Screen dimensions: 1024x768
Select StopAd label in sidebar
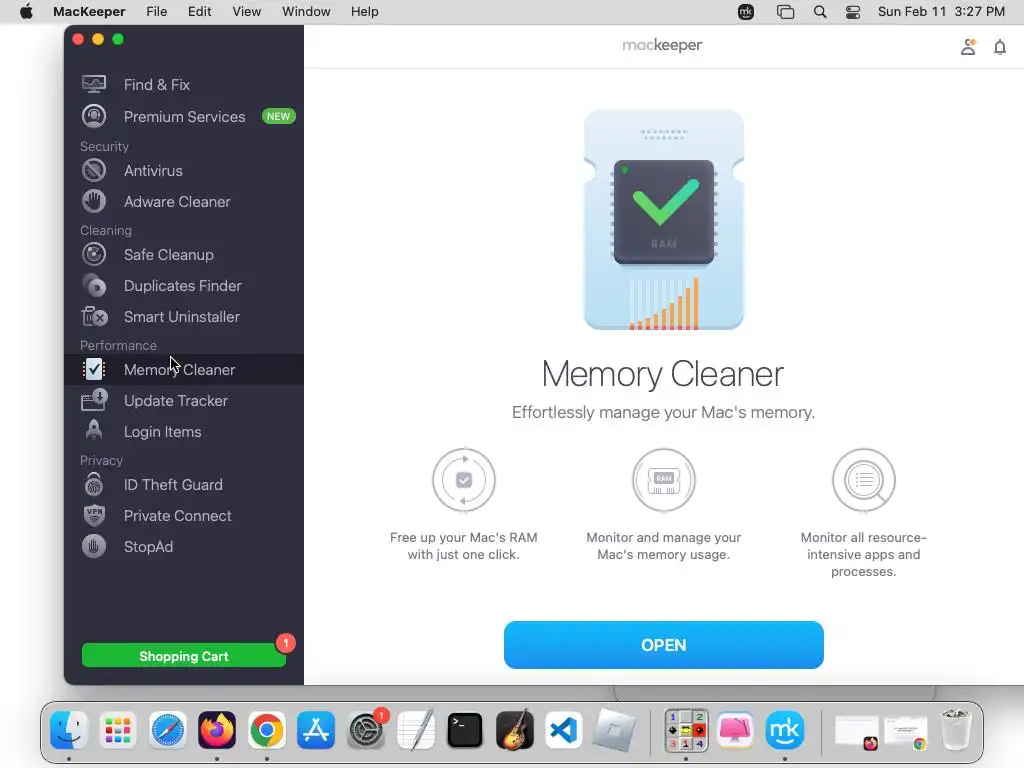click(x=148, y=546)
